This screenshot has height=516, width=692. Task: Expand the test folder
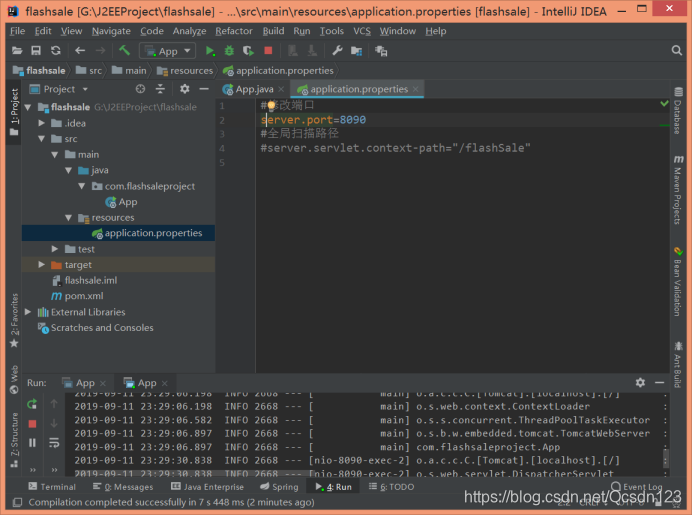[55, 249]
